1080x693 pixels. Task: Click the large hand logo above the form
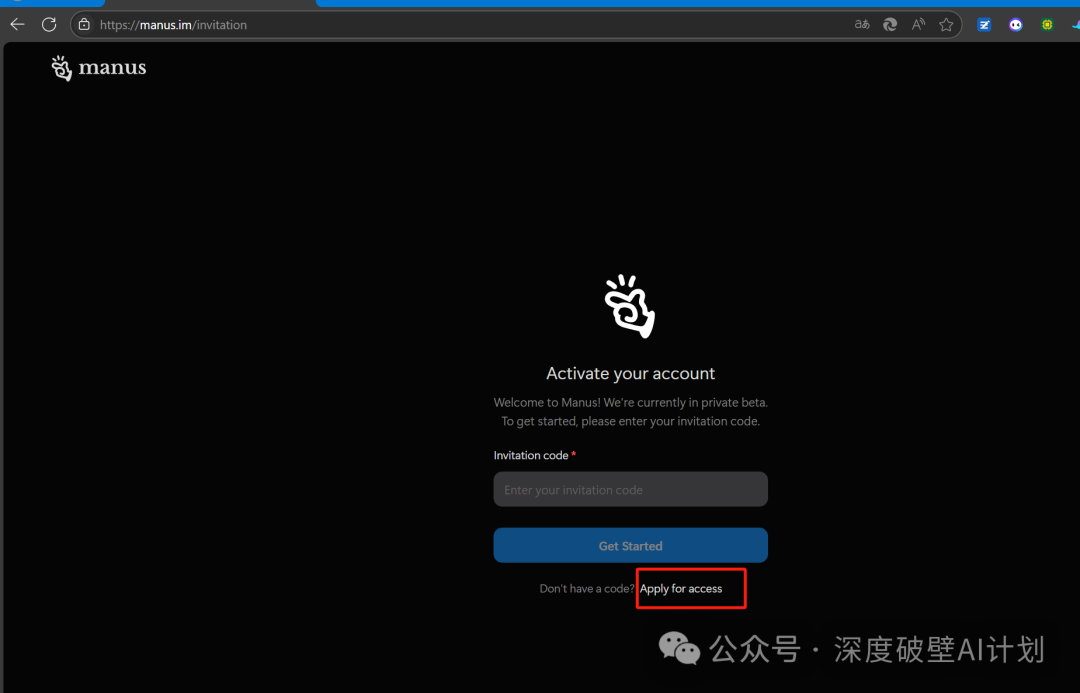pos(630,306)
